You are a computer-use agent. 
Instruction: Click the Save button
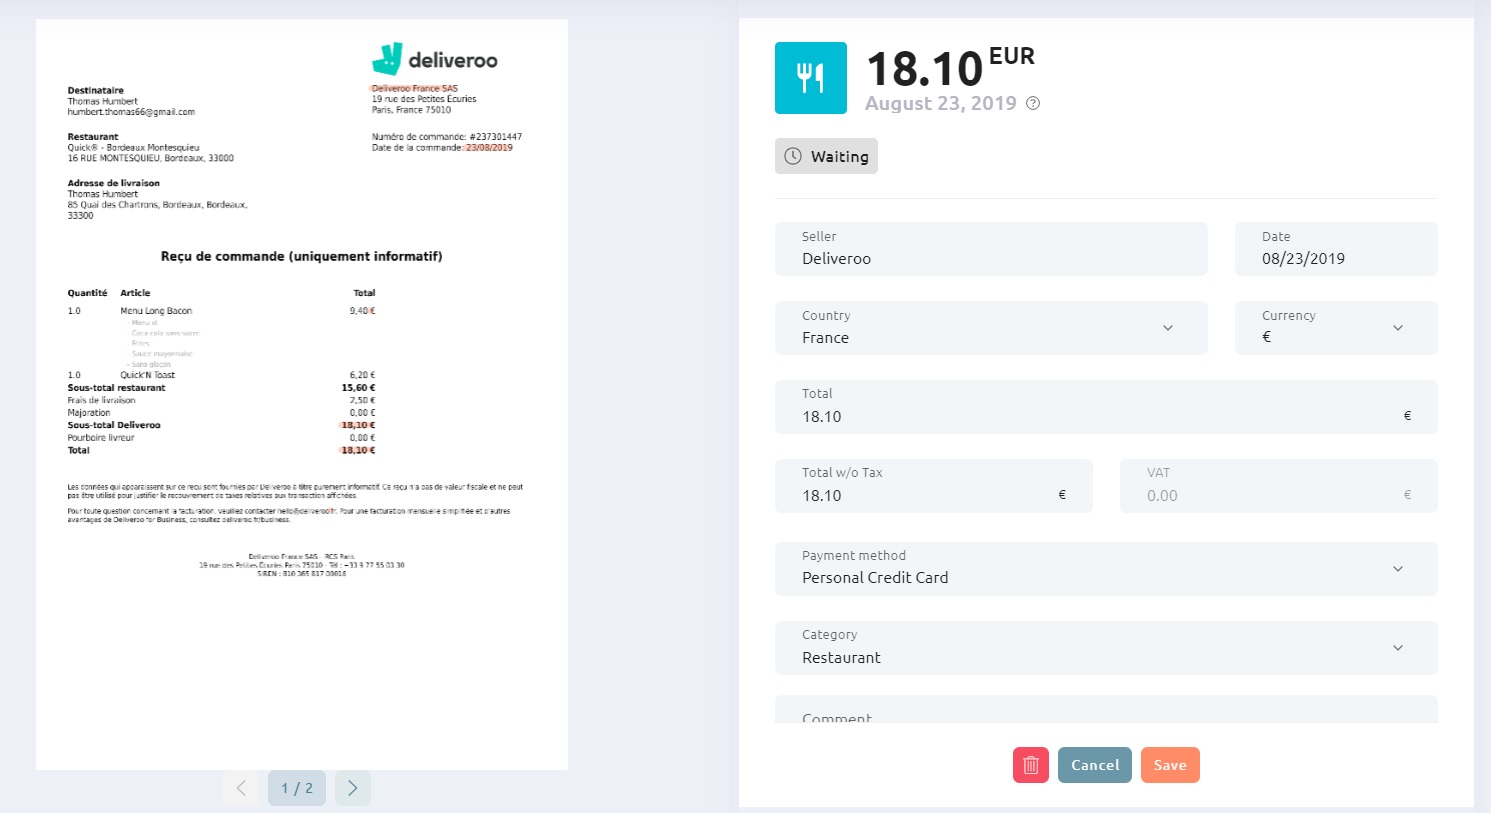1170,765
